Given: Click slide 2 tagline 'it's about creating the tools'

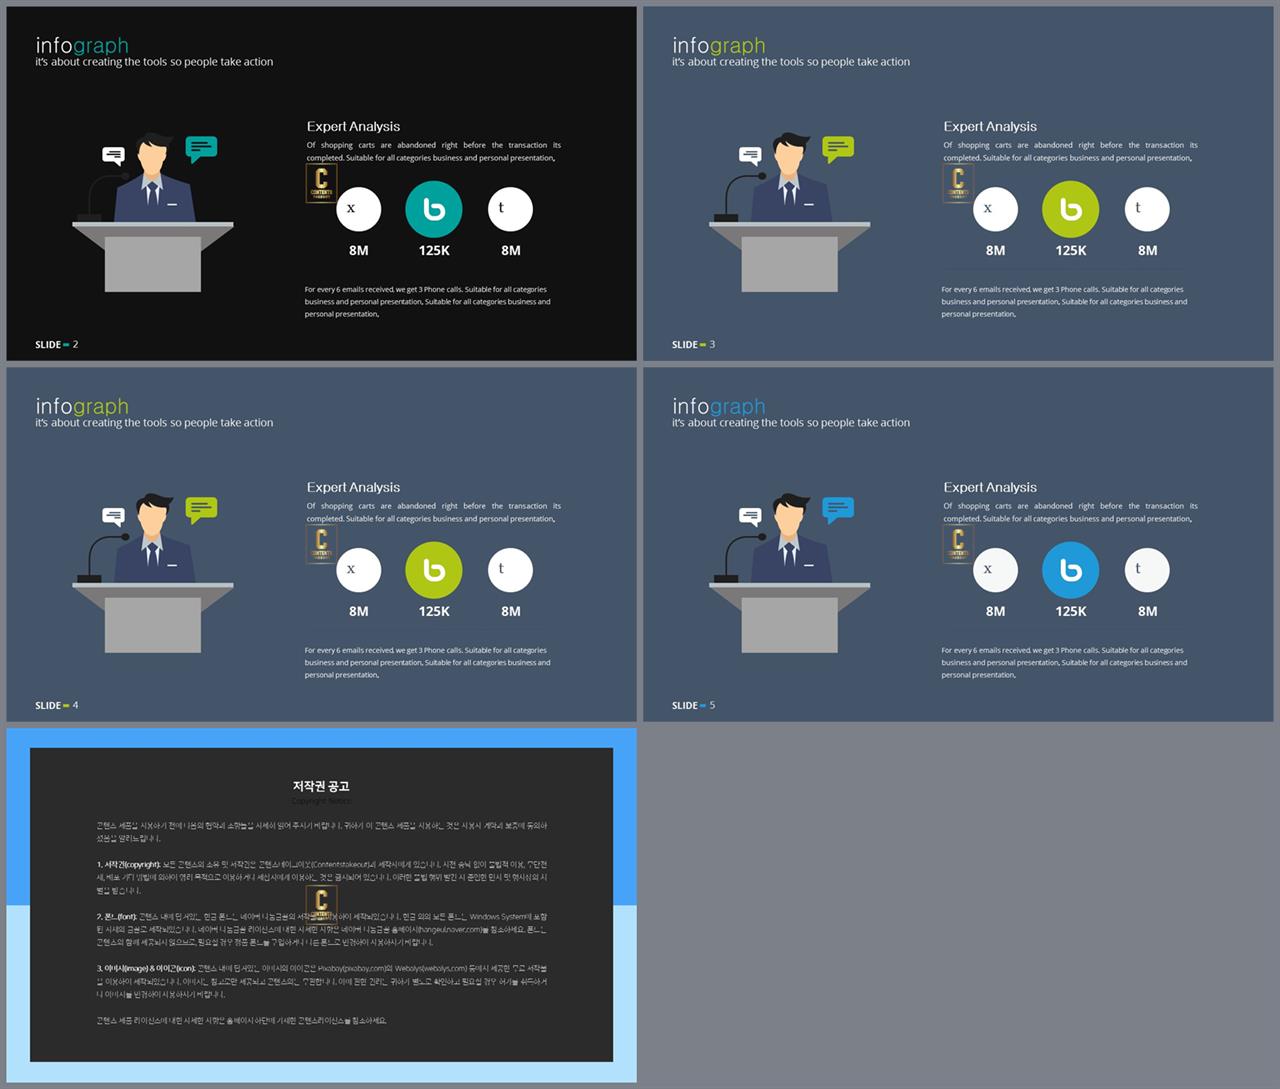Looking at the screenshot, I should [x=154, y=62].
